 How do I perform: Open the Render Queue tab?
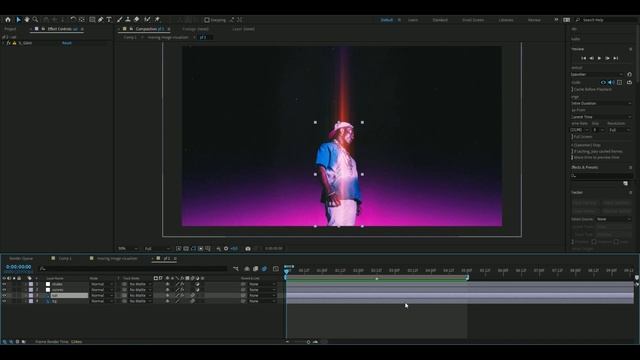click(x=21, y=258)
